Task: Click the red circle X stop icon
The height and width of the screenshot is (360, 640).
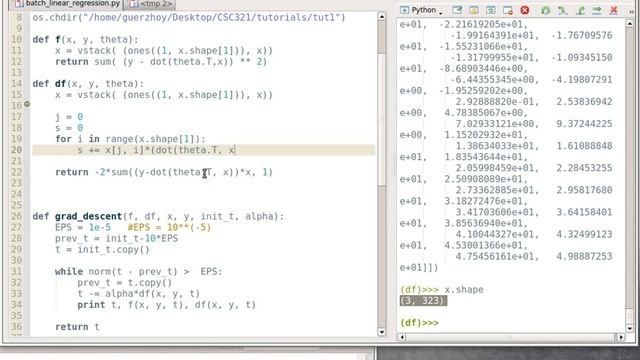Action: (525, 10)
